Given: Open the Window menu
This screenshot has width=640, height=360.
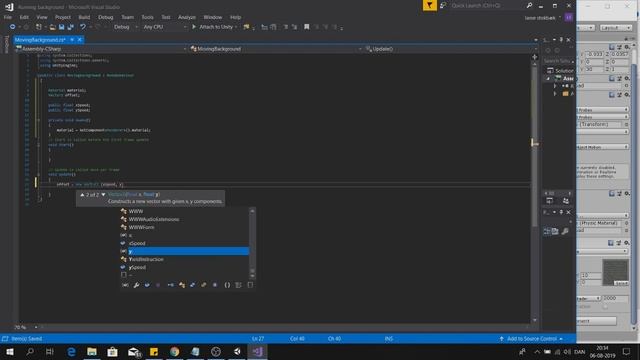Looking at the screenshot, I should [x=213, y=17].
